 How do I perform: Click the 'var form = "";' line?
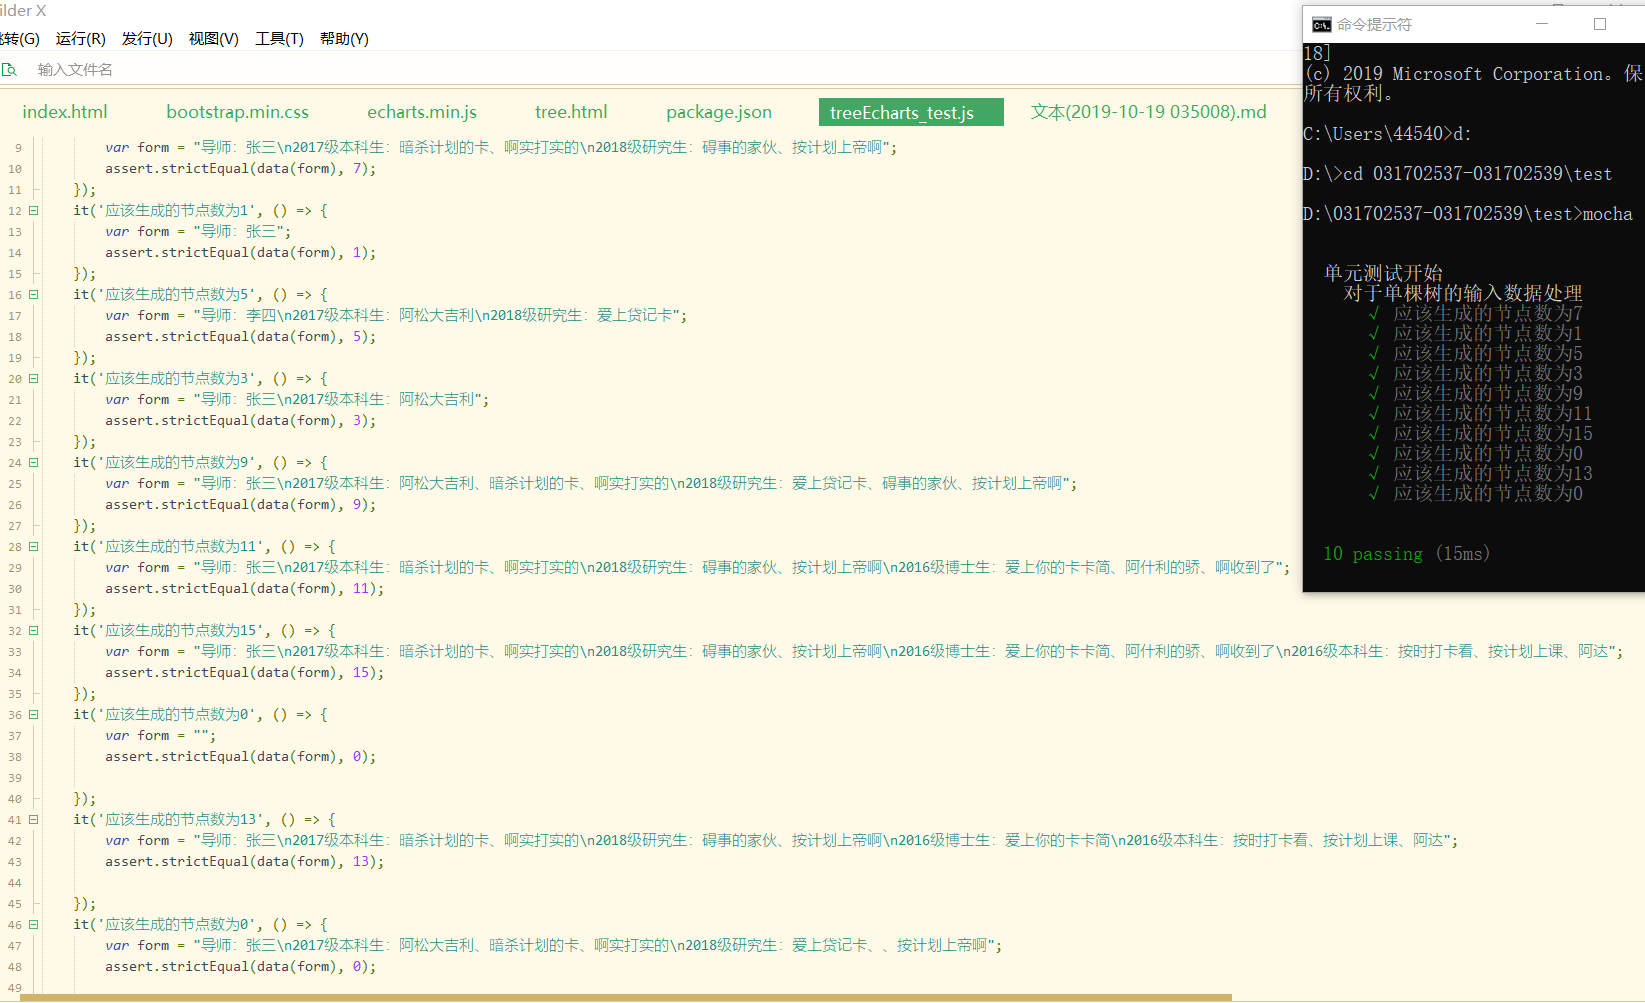161,736
